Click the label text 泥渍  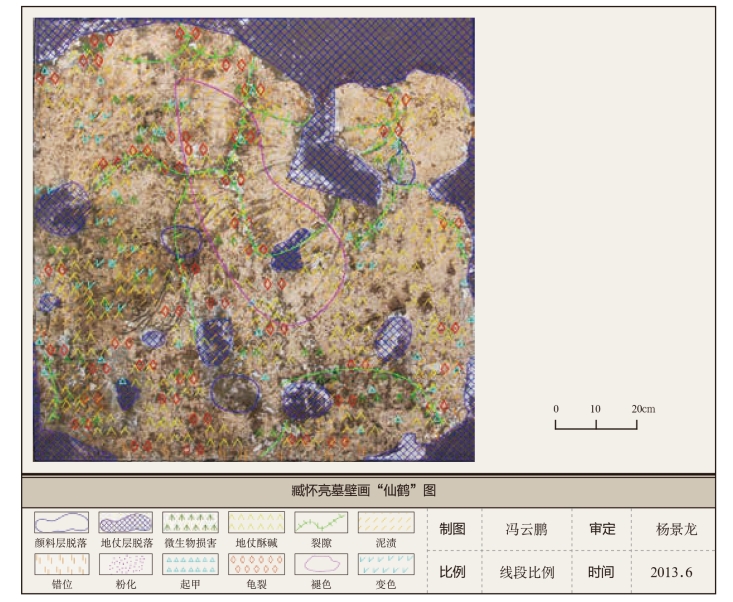pyautogui.click(x=386, y=543)
